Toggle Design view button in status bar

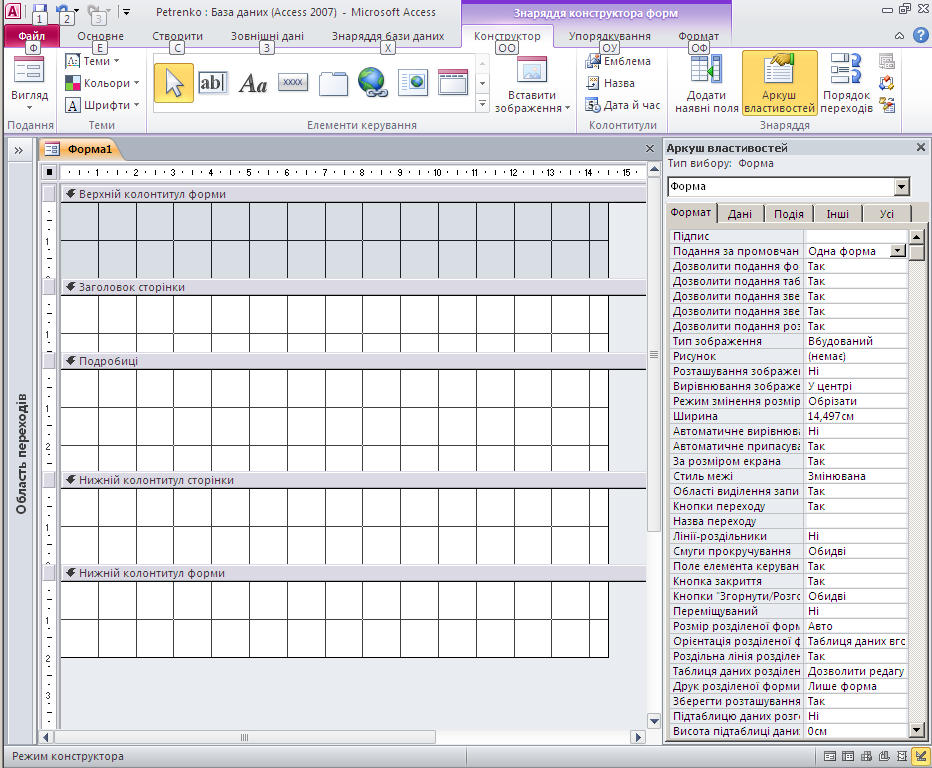pos(919,757)
